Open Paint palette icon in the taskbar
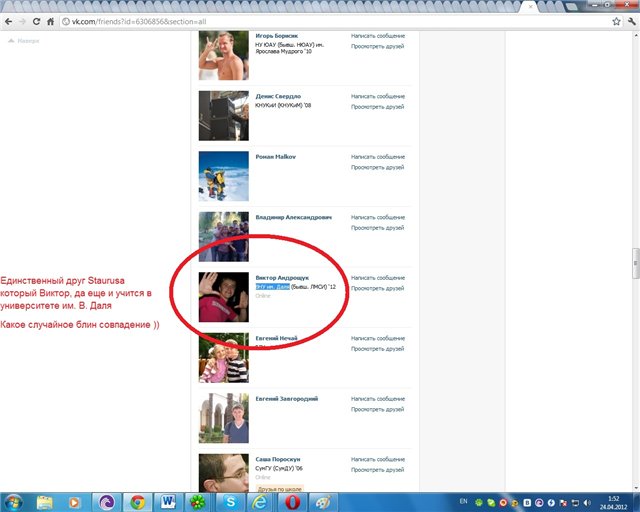640x512 pixels. coord(323,502)
